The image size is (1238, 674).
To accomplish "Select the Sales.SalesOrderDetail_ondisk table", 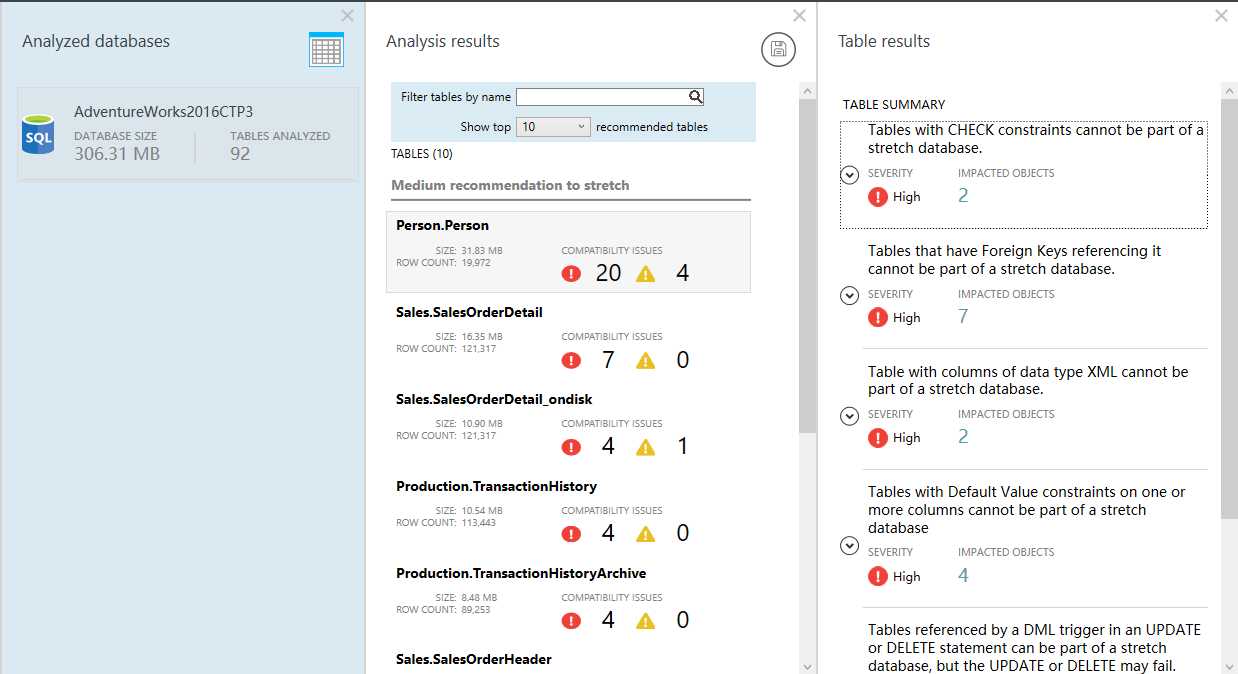I will [x=568, y=425].
